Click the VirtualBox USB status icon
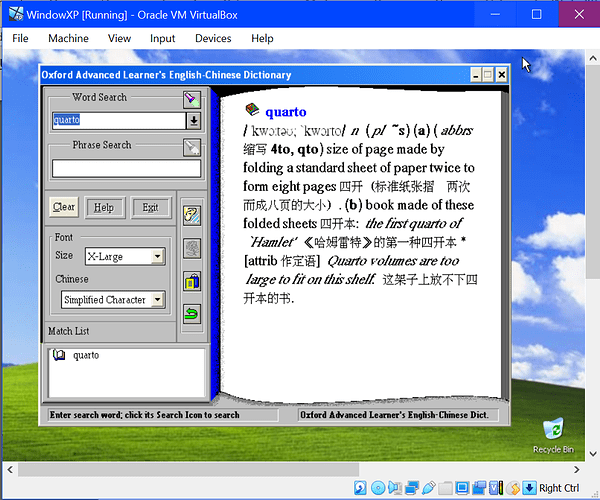The width and height of the screenshot is (600, 500). [429, 488]
